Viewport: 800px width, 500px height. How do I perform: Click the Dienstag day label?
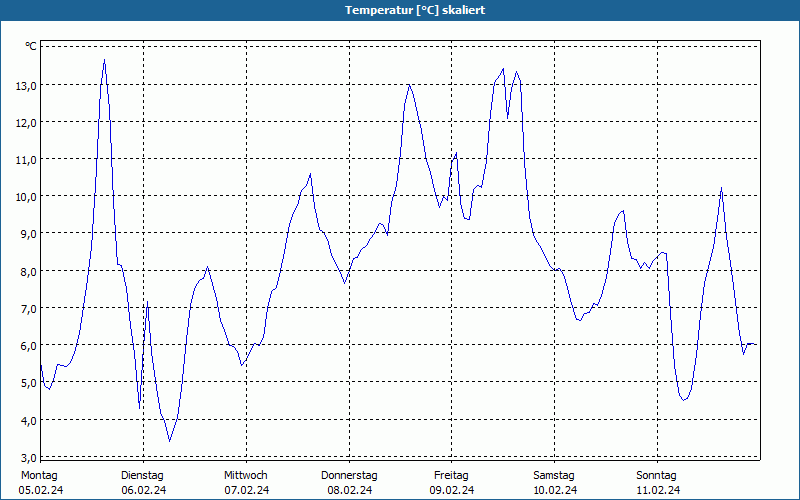pos(142,476)
